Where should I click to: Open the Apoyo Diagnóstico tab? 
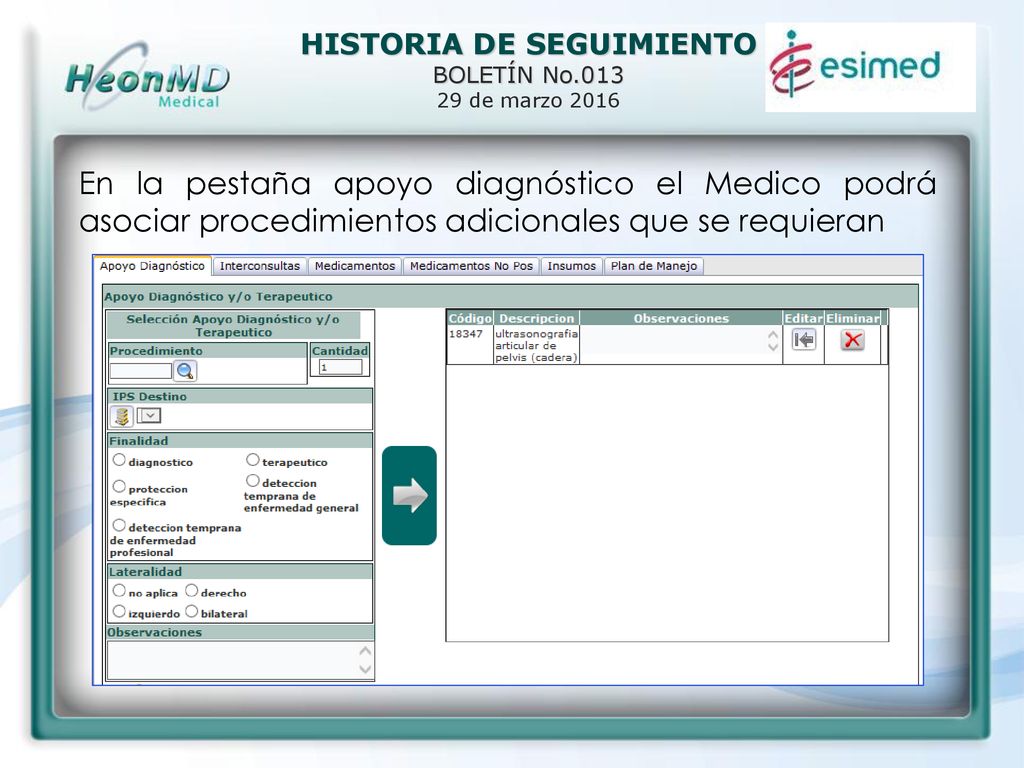pyautogui.click(x=152, y=266)
